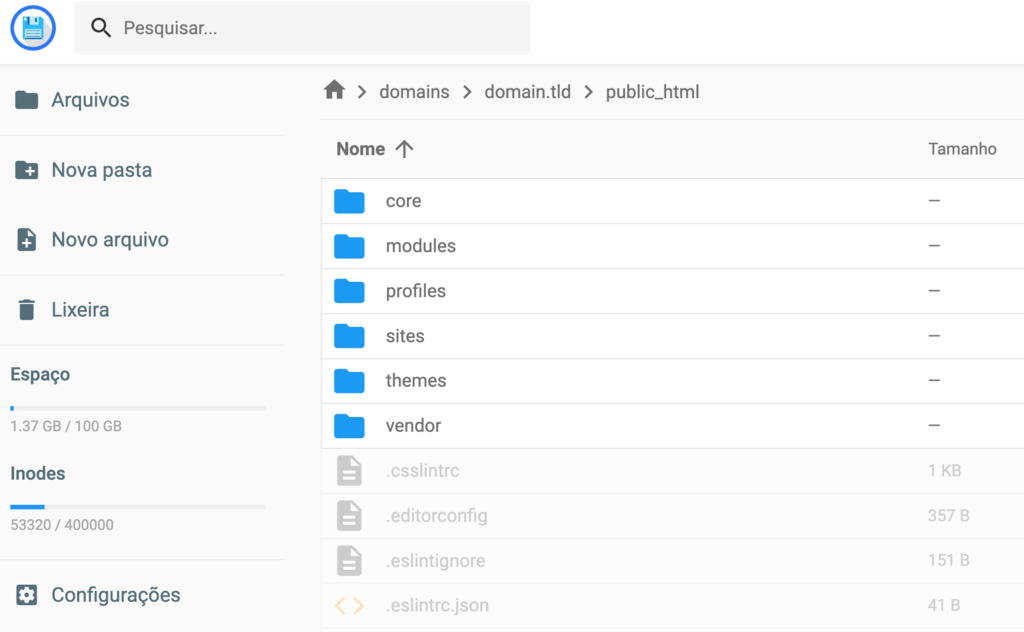
Task: Click the Configurações gear icon
Action: point(27,595)
